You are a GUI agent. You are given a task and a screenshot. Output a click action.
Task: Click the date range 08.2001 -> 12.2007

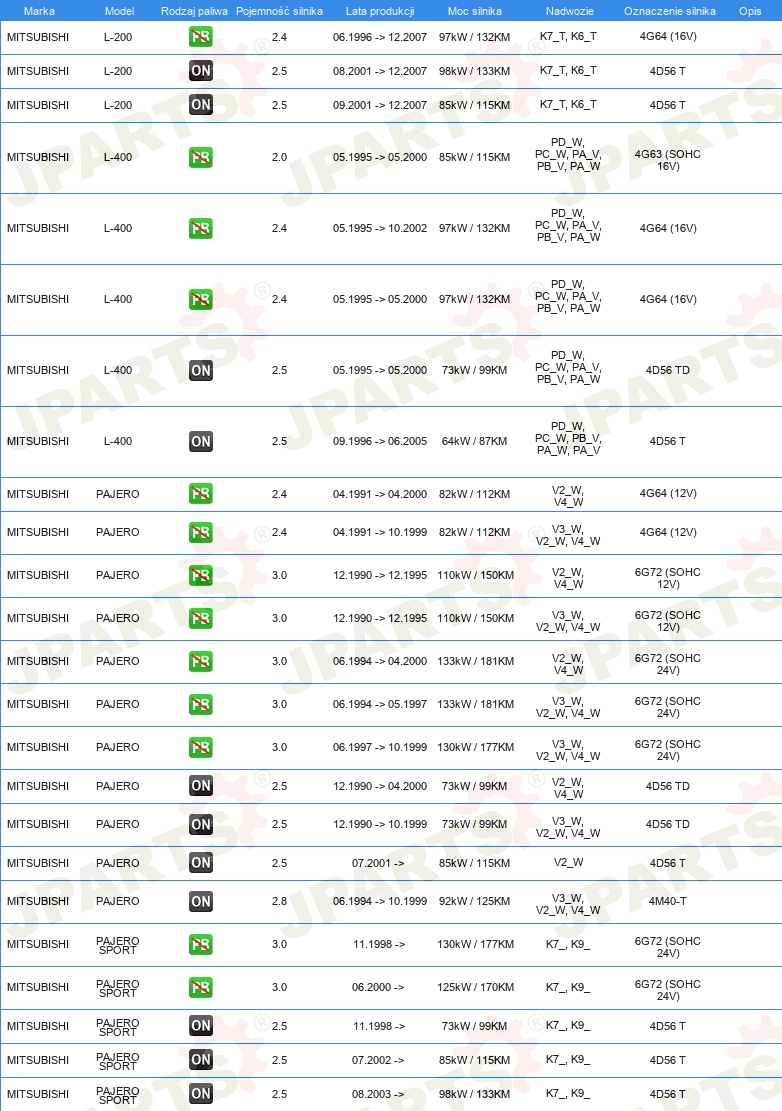pyautogui.click(x=380, y=71)
